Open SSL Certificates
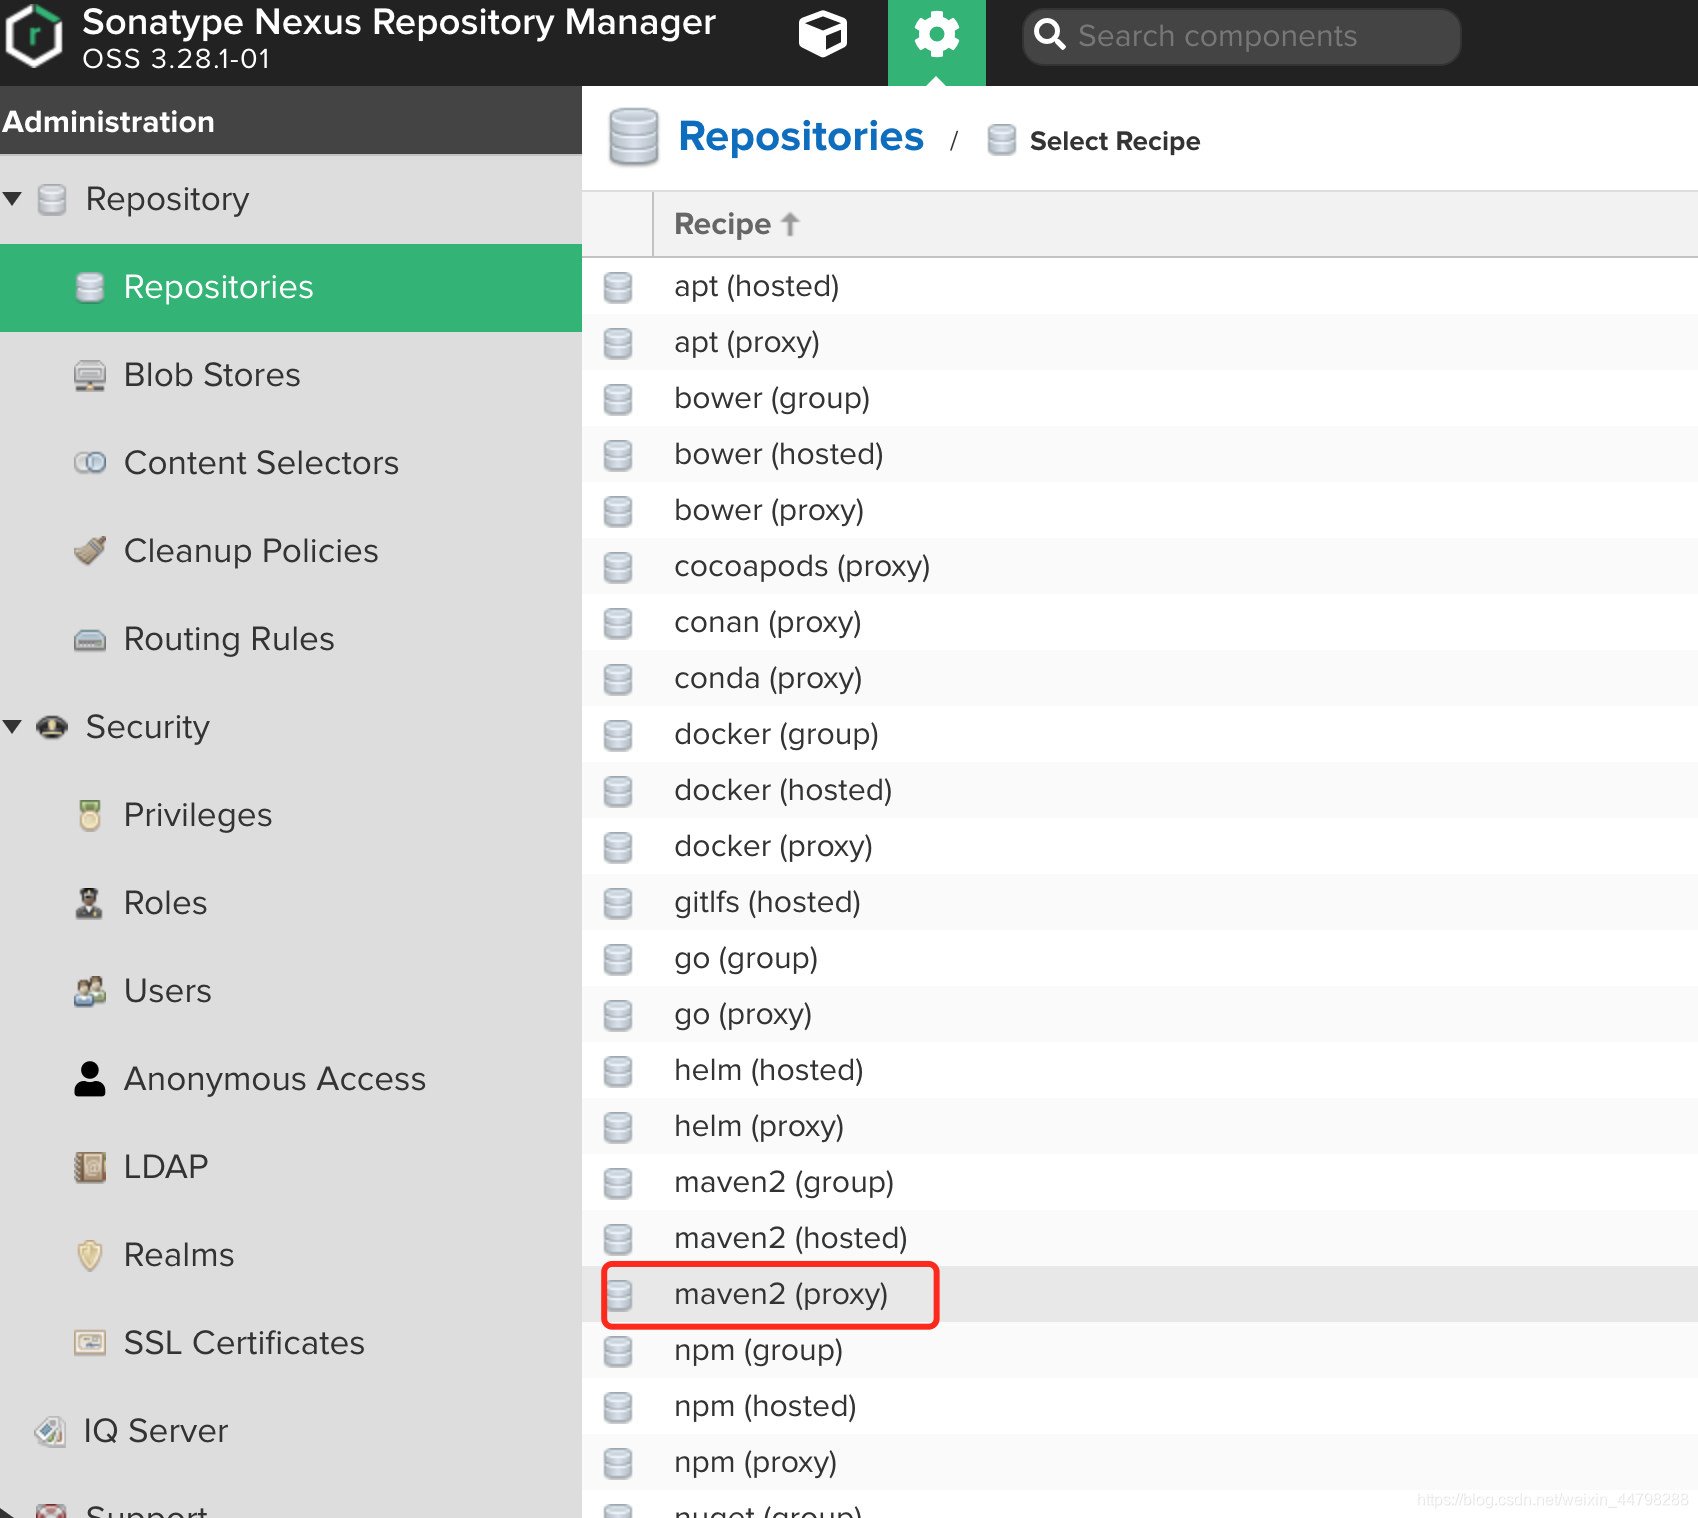This screenshot has width=1698, height=1518. 291,1343
